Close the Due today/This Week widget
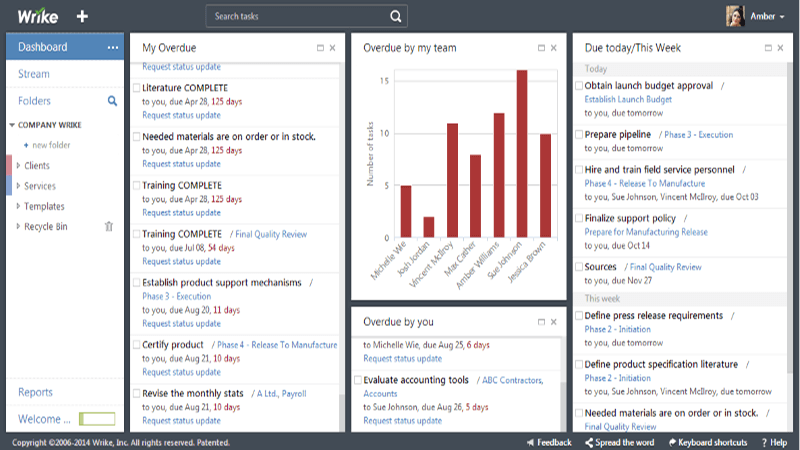The width and height of the screenshot is (800, 450). click(x=780, y=48)
